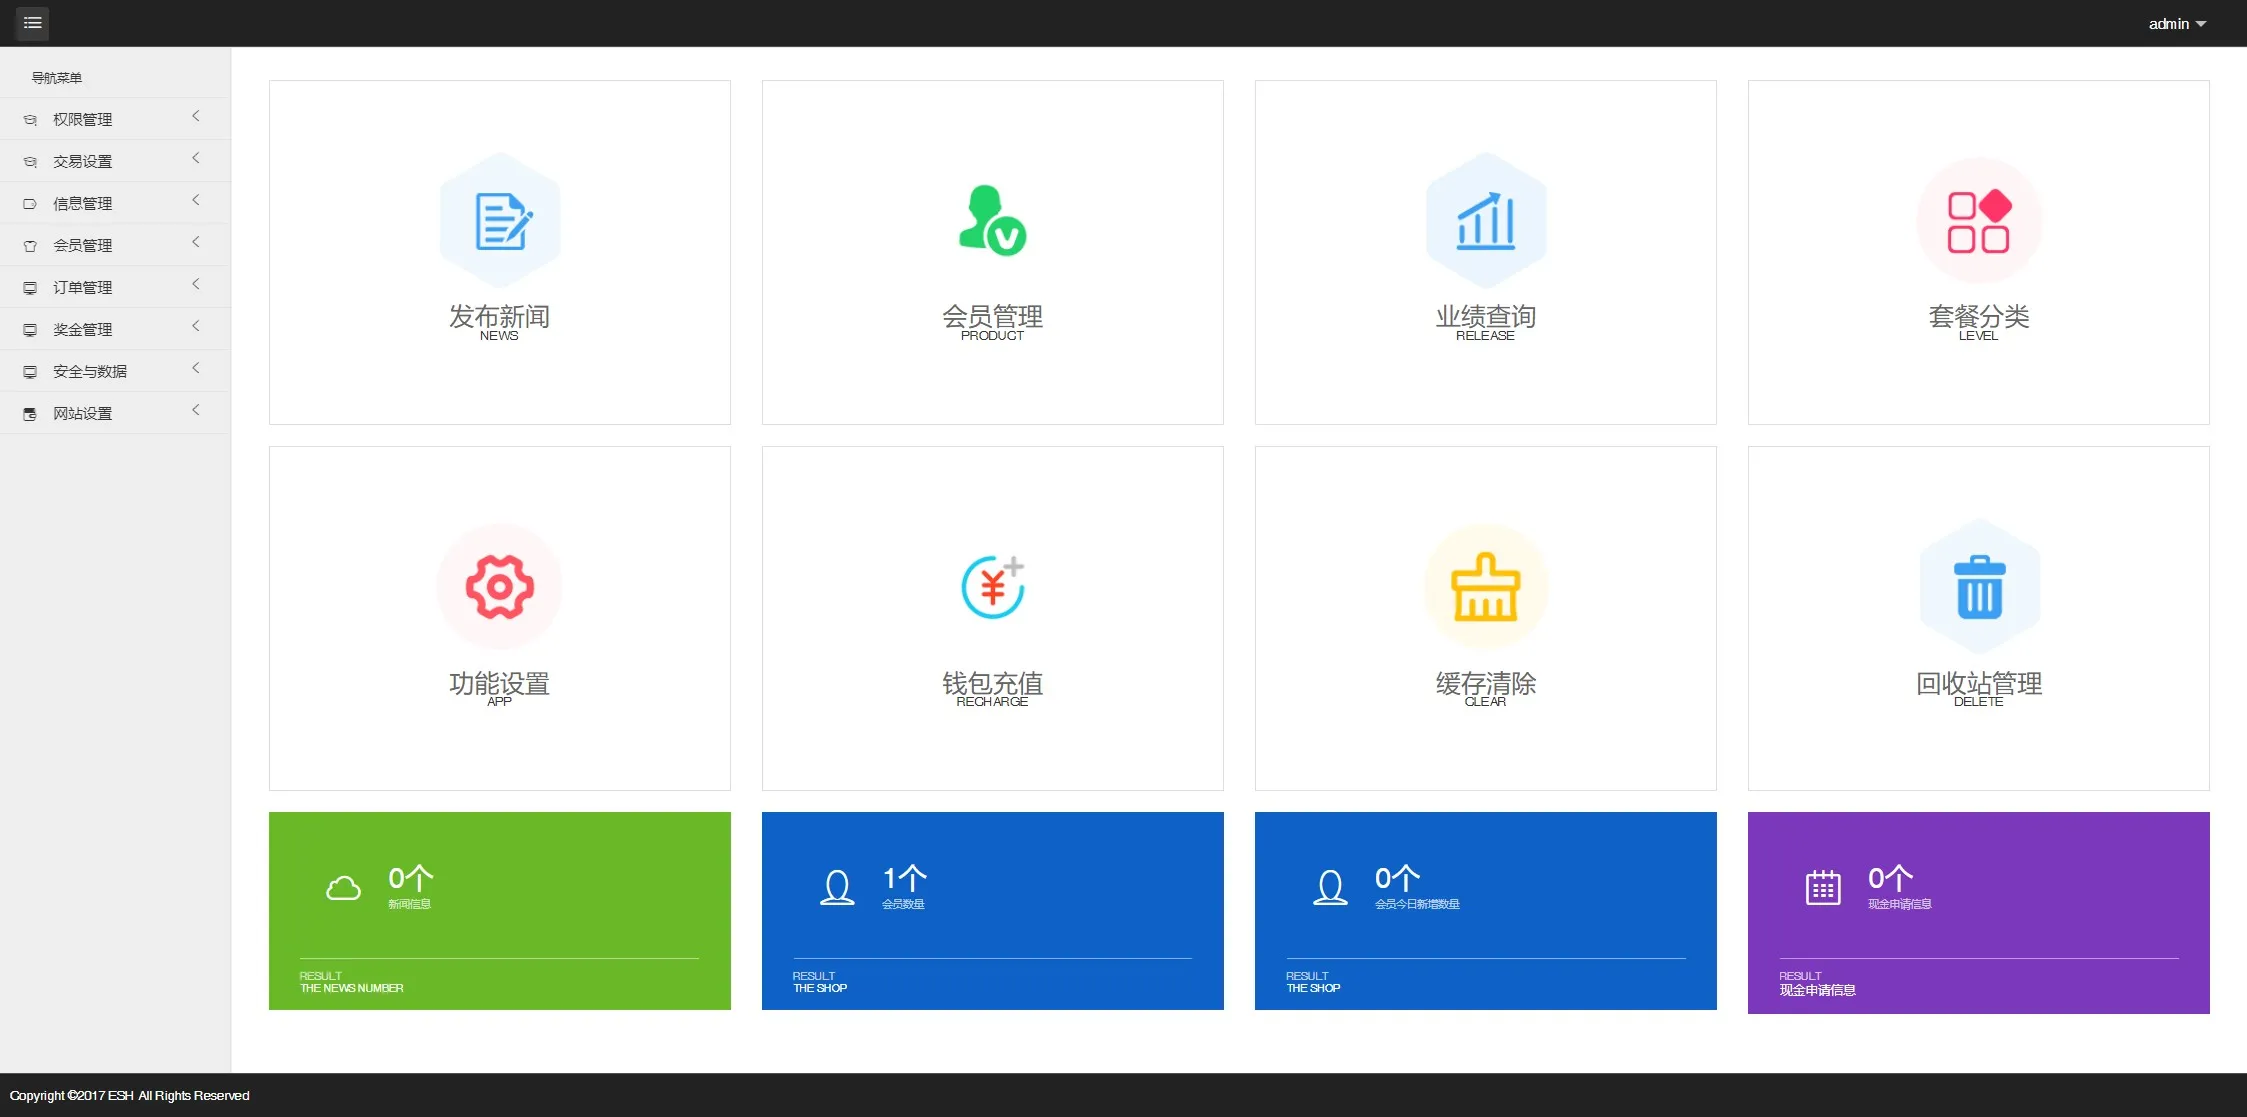Open the green 会员管理 member icon
This screenshot has height=1117, width=2247.
(992, 221)
